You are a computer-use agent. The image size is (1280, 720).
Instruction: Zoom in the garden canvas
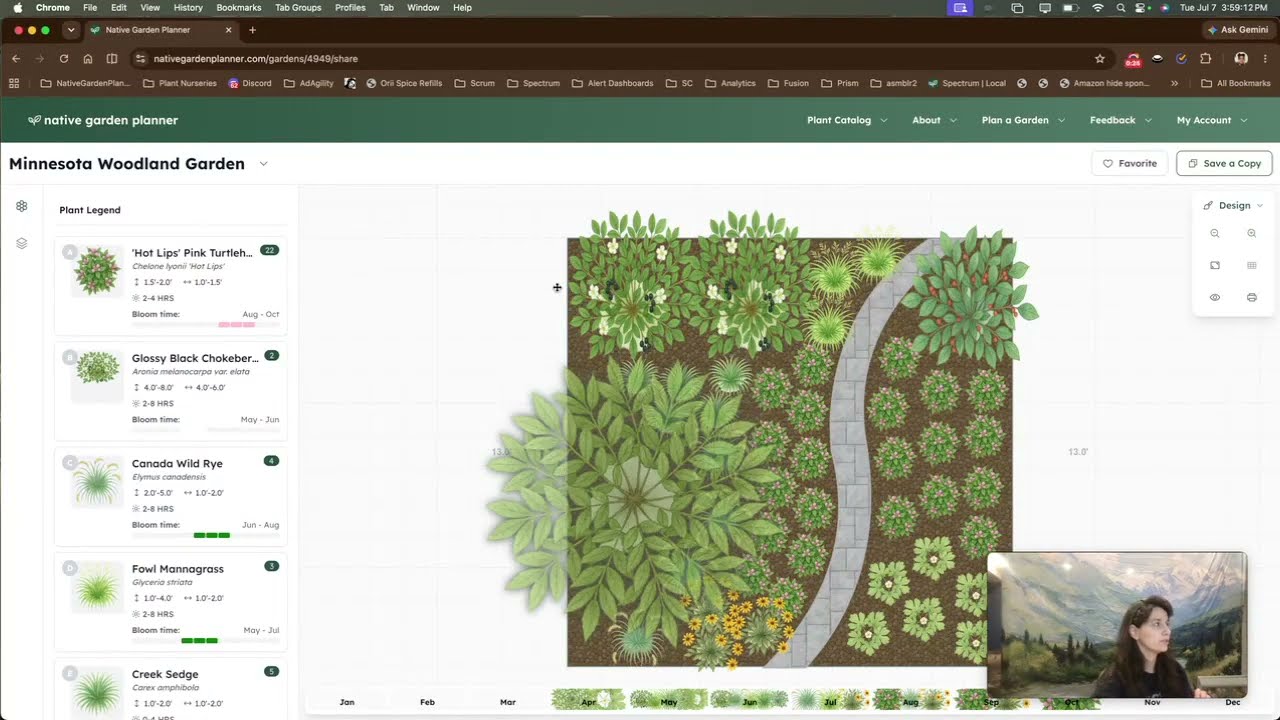click(x=1251, y=233)
